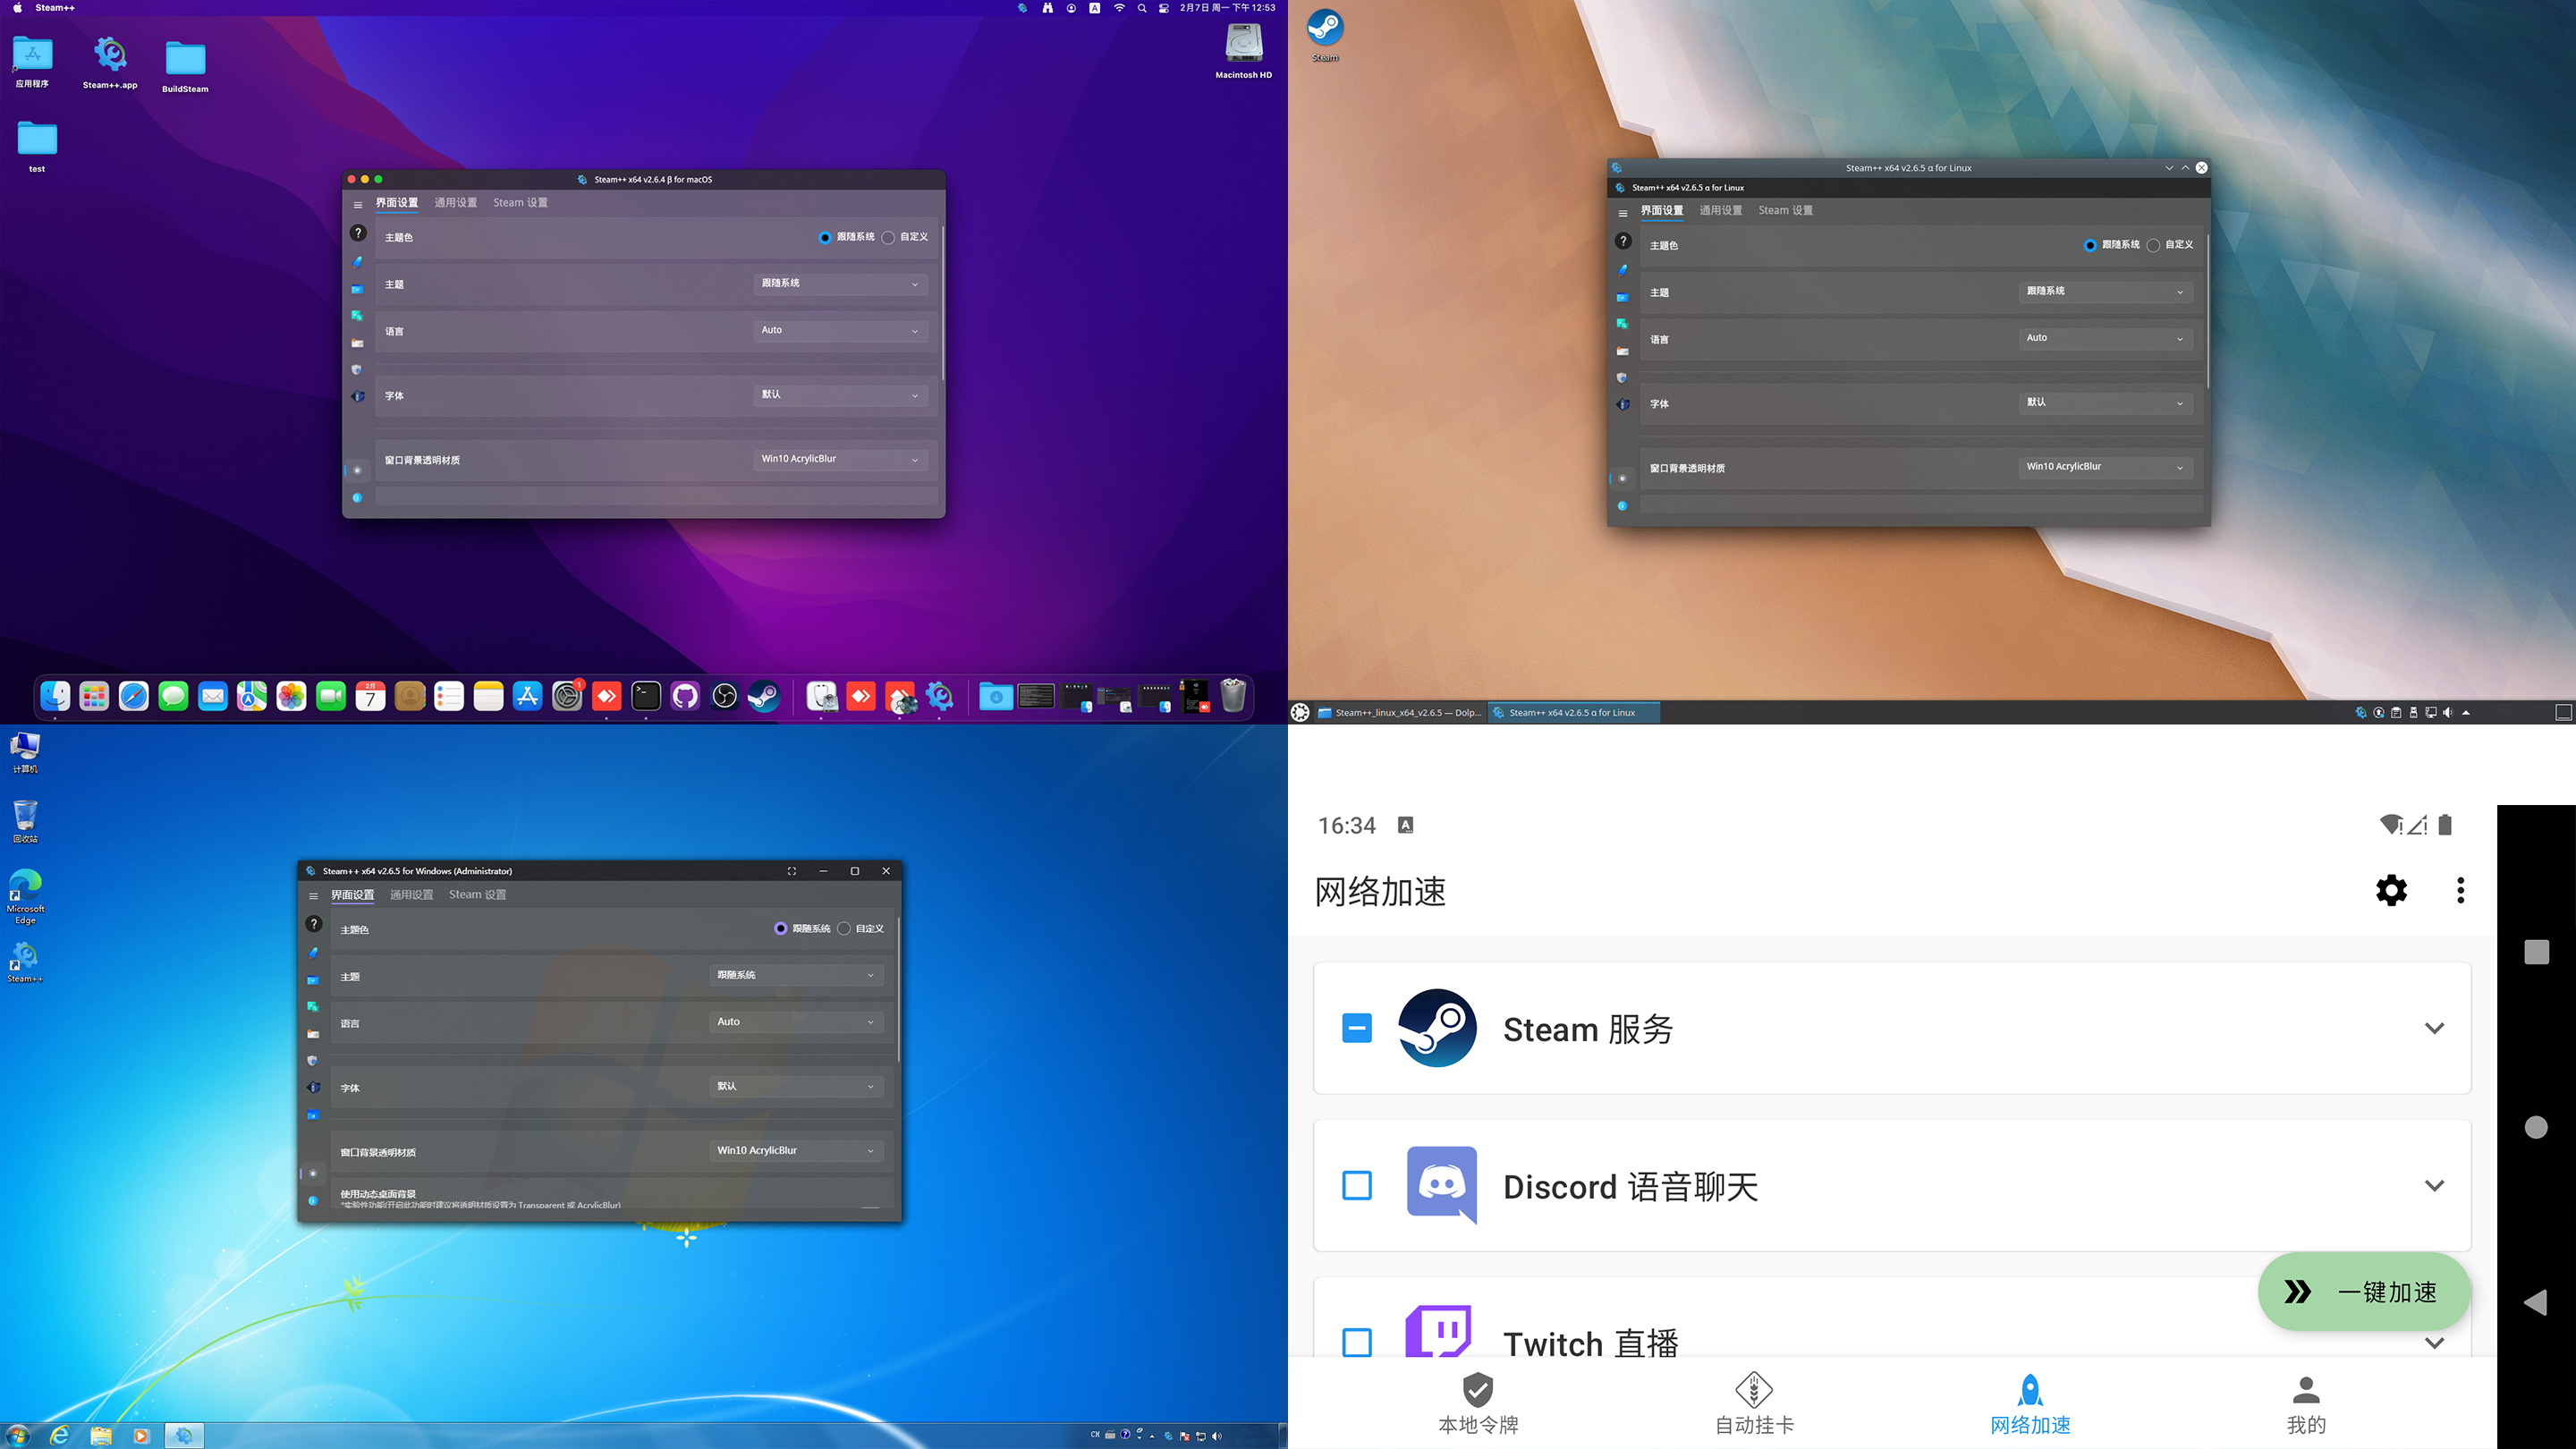The height and width of the screenshot is (1449, 2576).
Task: Select 自定义 radio button in macOS window
Action: tap(888, 238)
